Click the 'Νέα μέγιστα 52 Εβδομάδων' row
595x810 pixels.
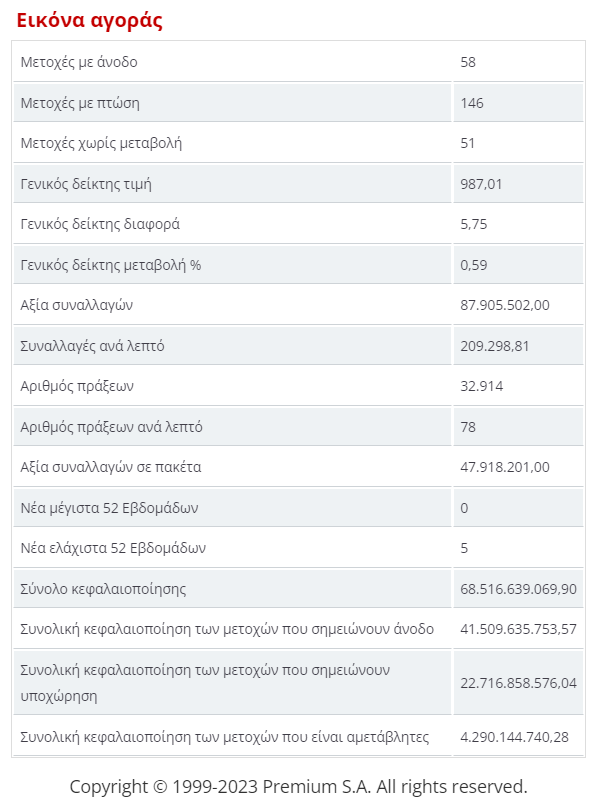tap(299, 508)
